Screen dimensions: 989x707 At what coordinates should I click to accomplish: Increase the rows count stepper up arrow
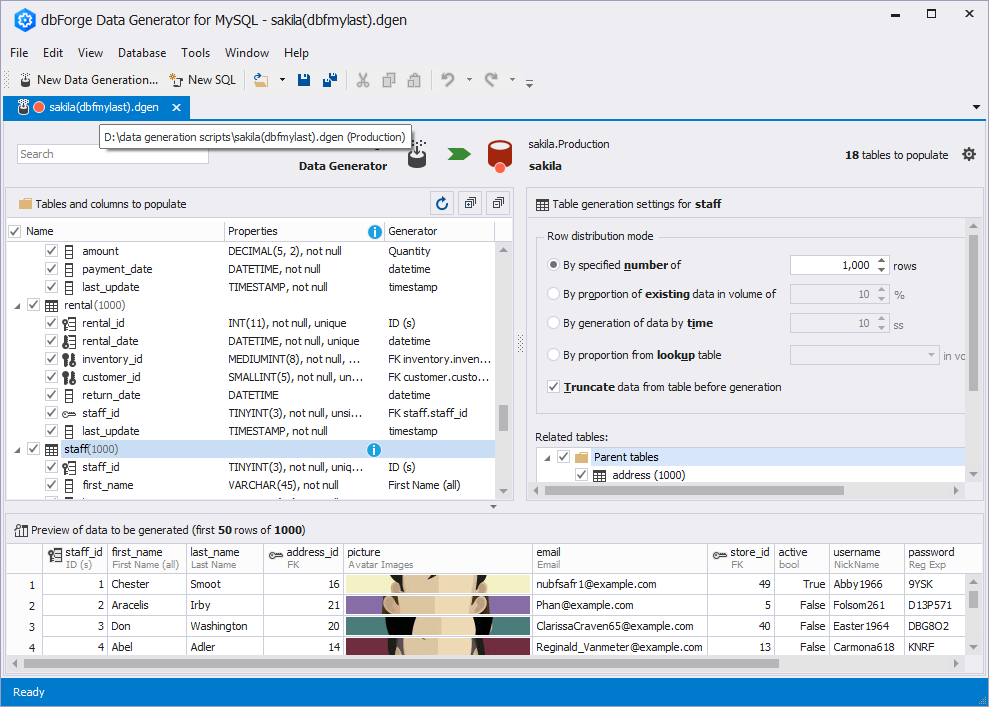(x=882, y=260)
